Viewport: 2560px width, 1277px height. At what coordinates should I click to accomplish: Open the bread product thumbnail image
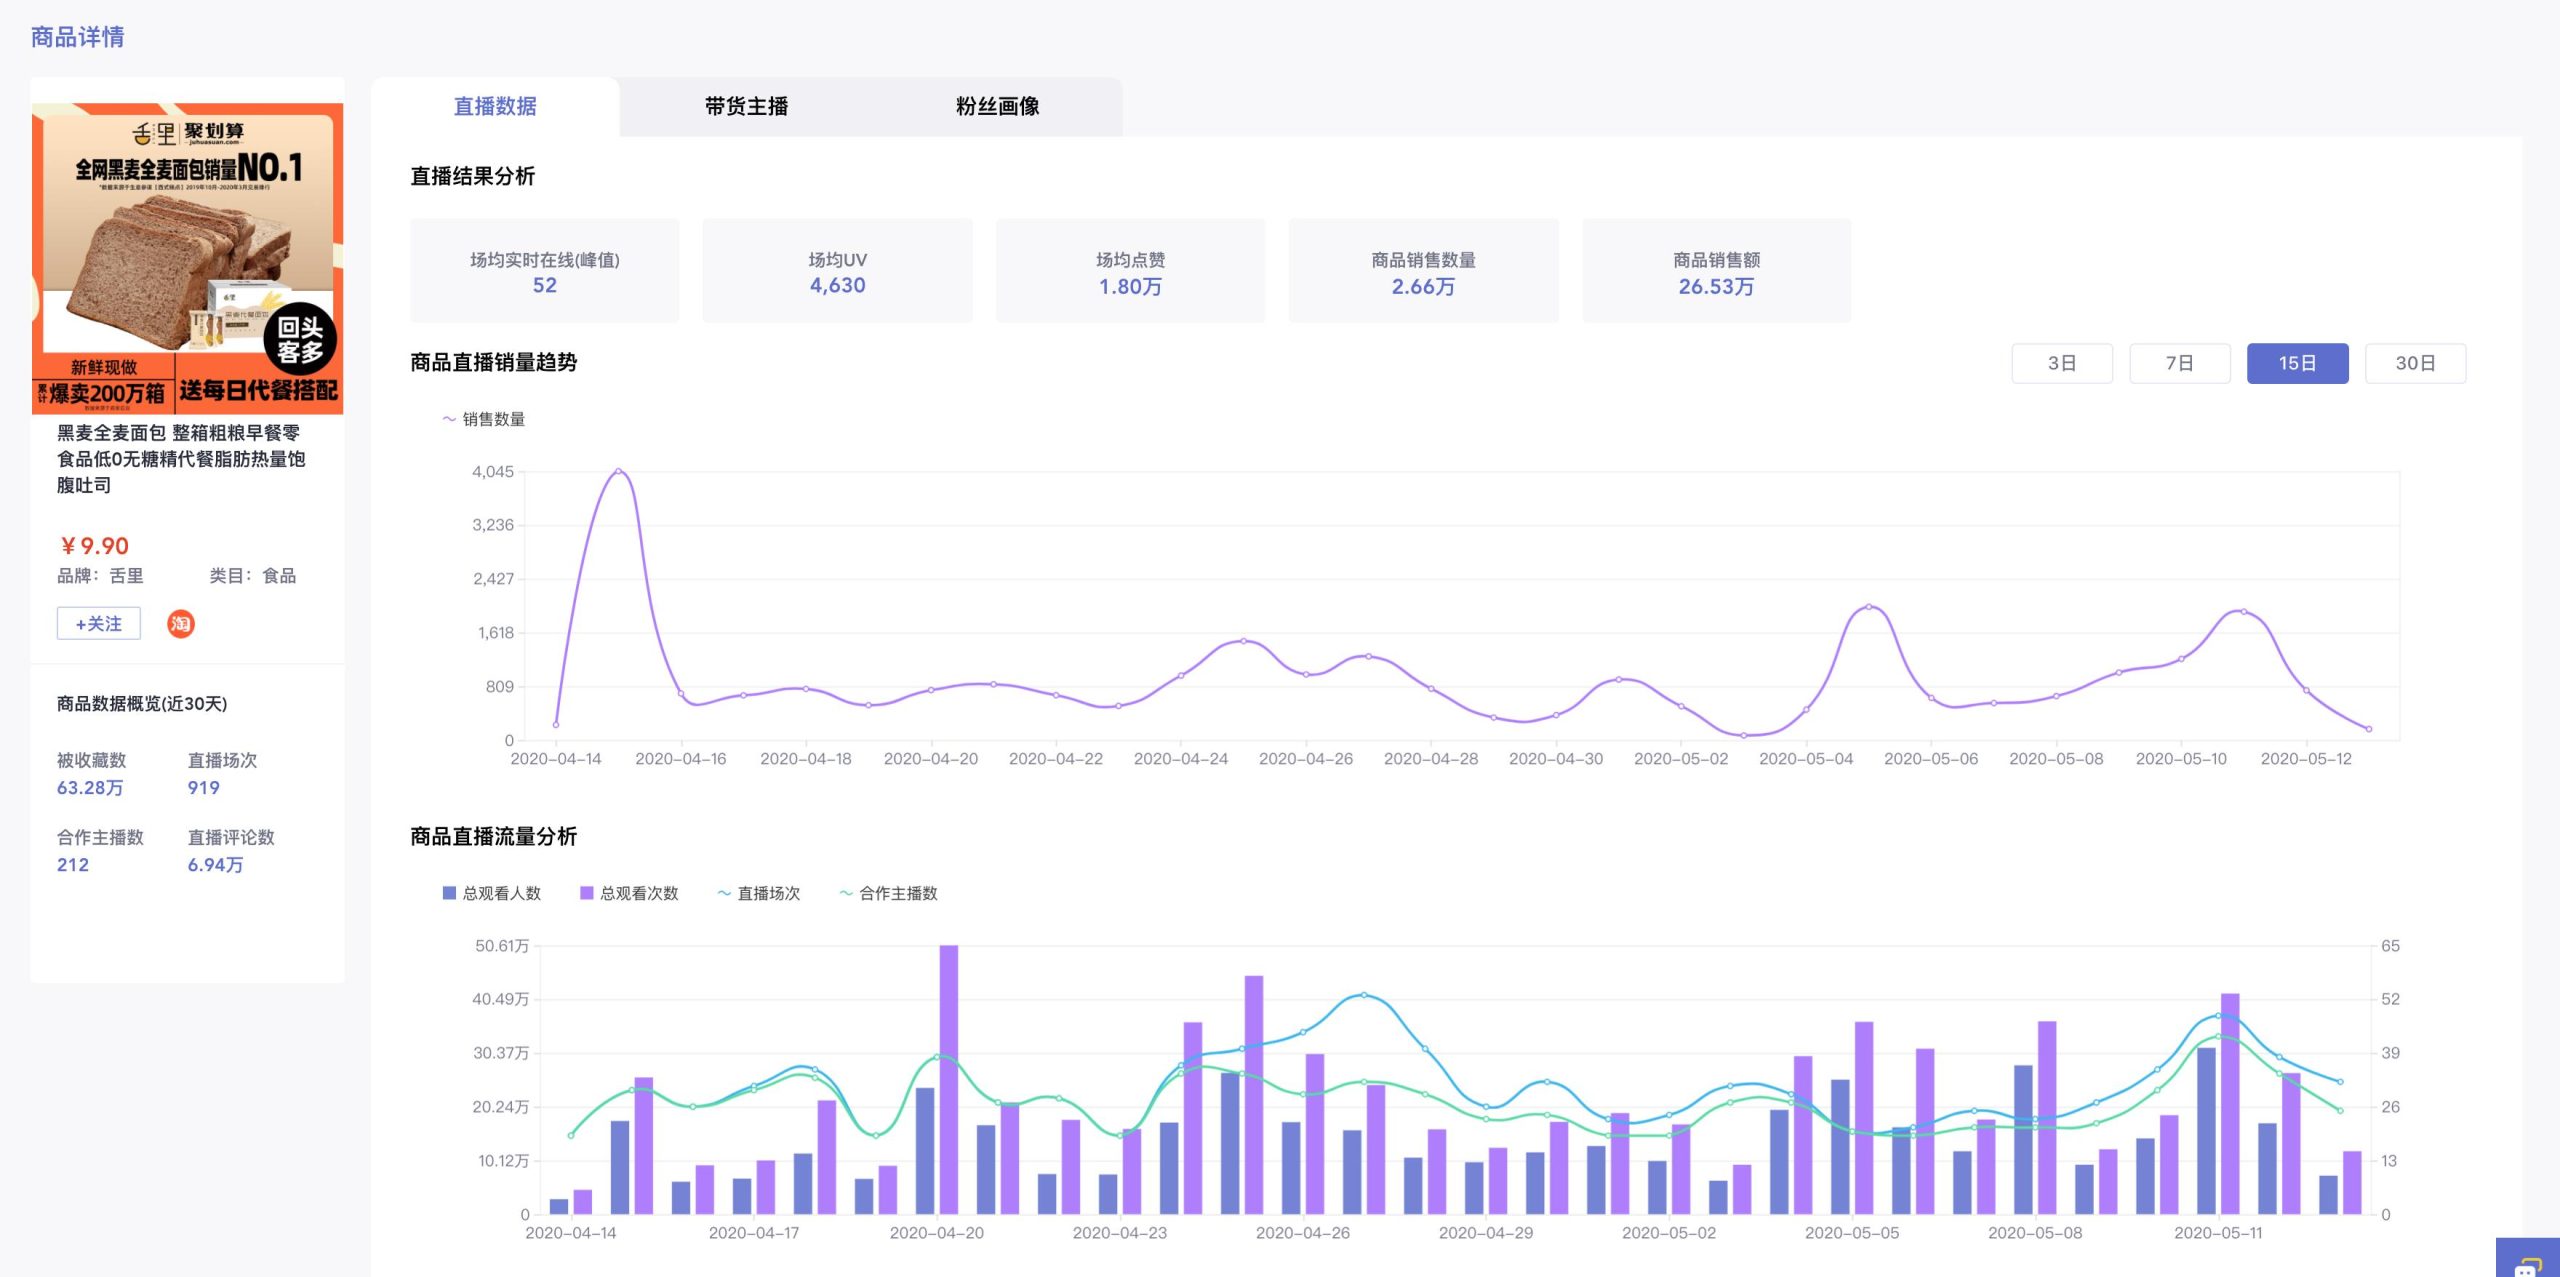(188, 258)
